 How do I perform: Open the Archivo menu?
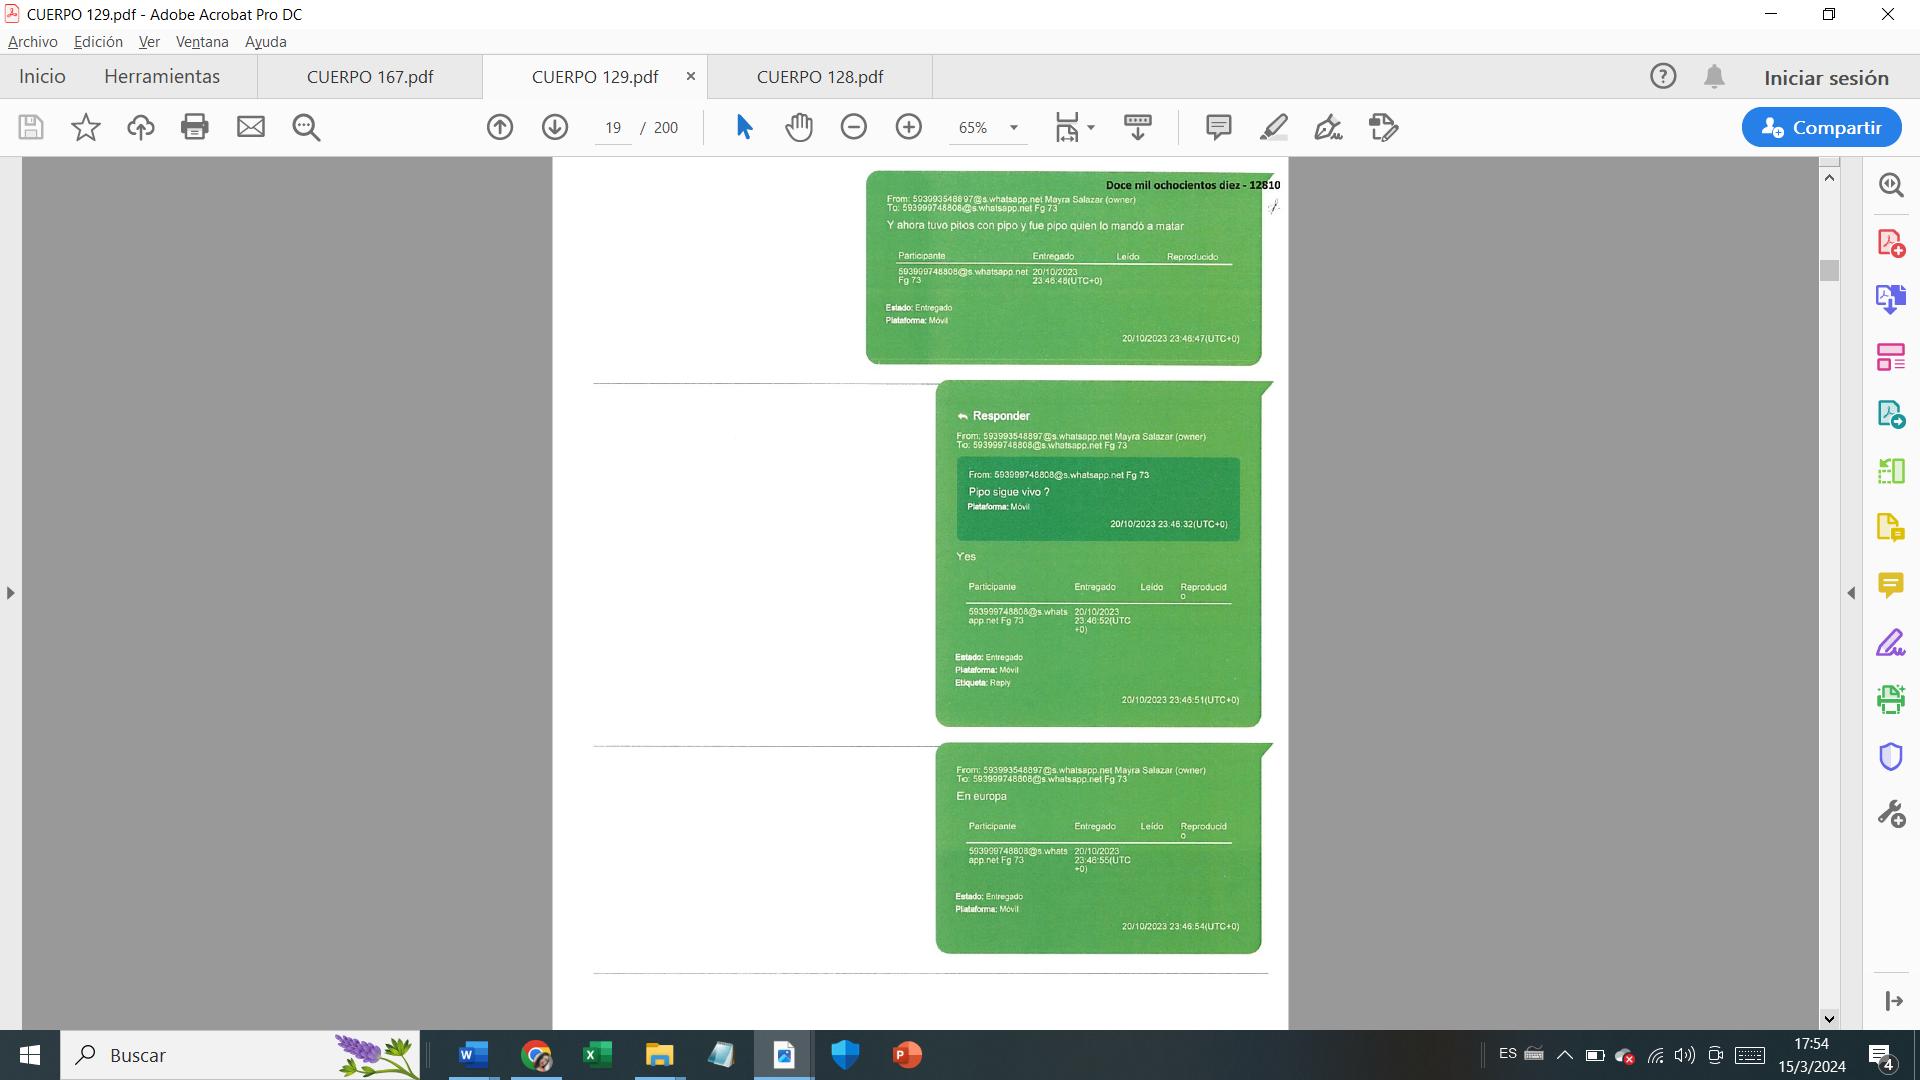tap(33, 42)
